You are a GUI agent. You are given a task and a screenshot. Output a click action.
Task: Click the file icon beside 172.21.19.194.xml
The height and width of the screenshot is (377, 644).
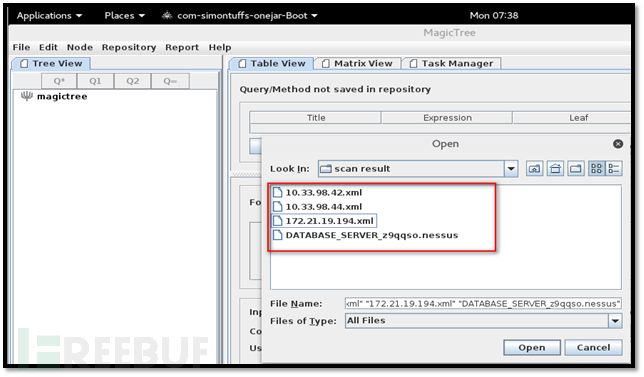tap(278, 221)
